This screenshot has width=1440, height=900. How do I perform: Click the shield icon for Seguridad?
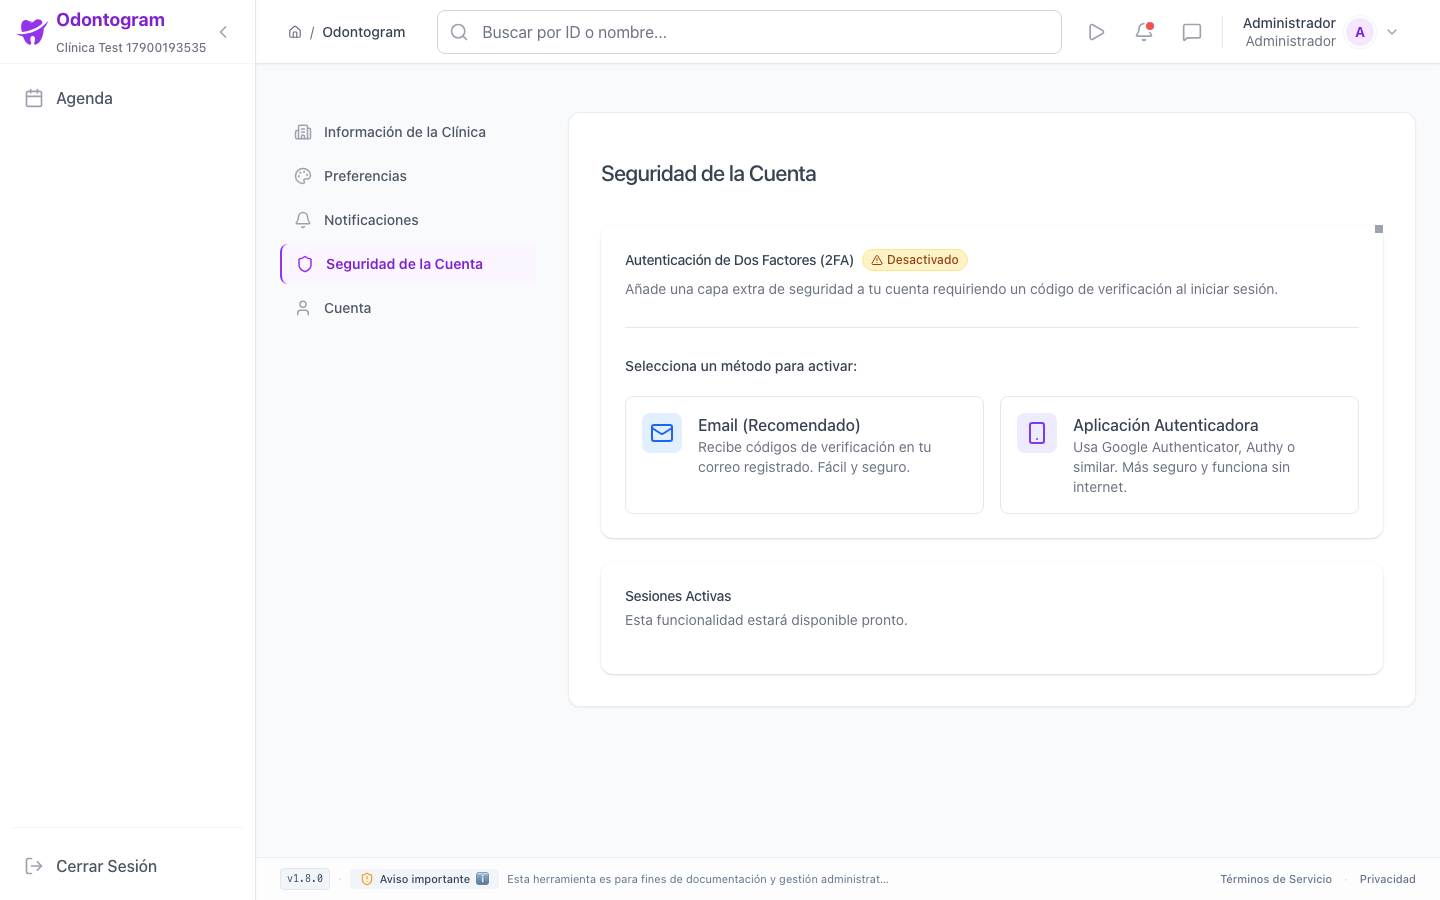305,264
